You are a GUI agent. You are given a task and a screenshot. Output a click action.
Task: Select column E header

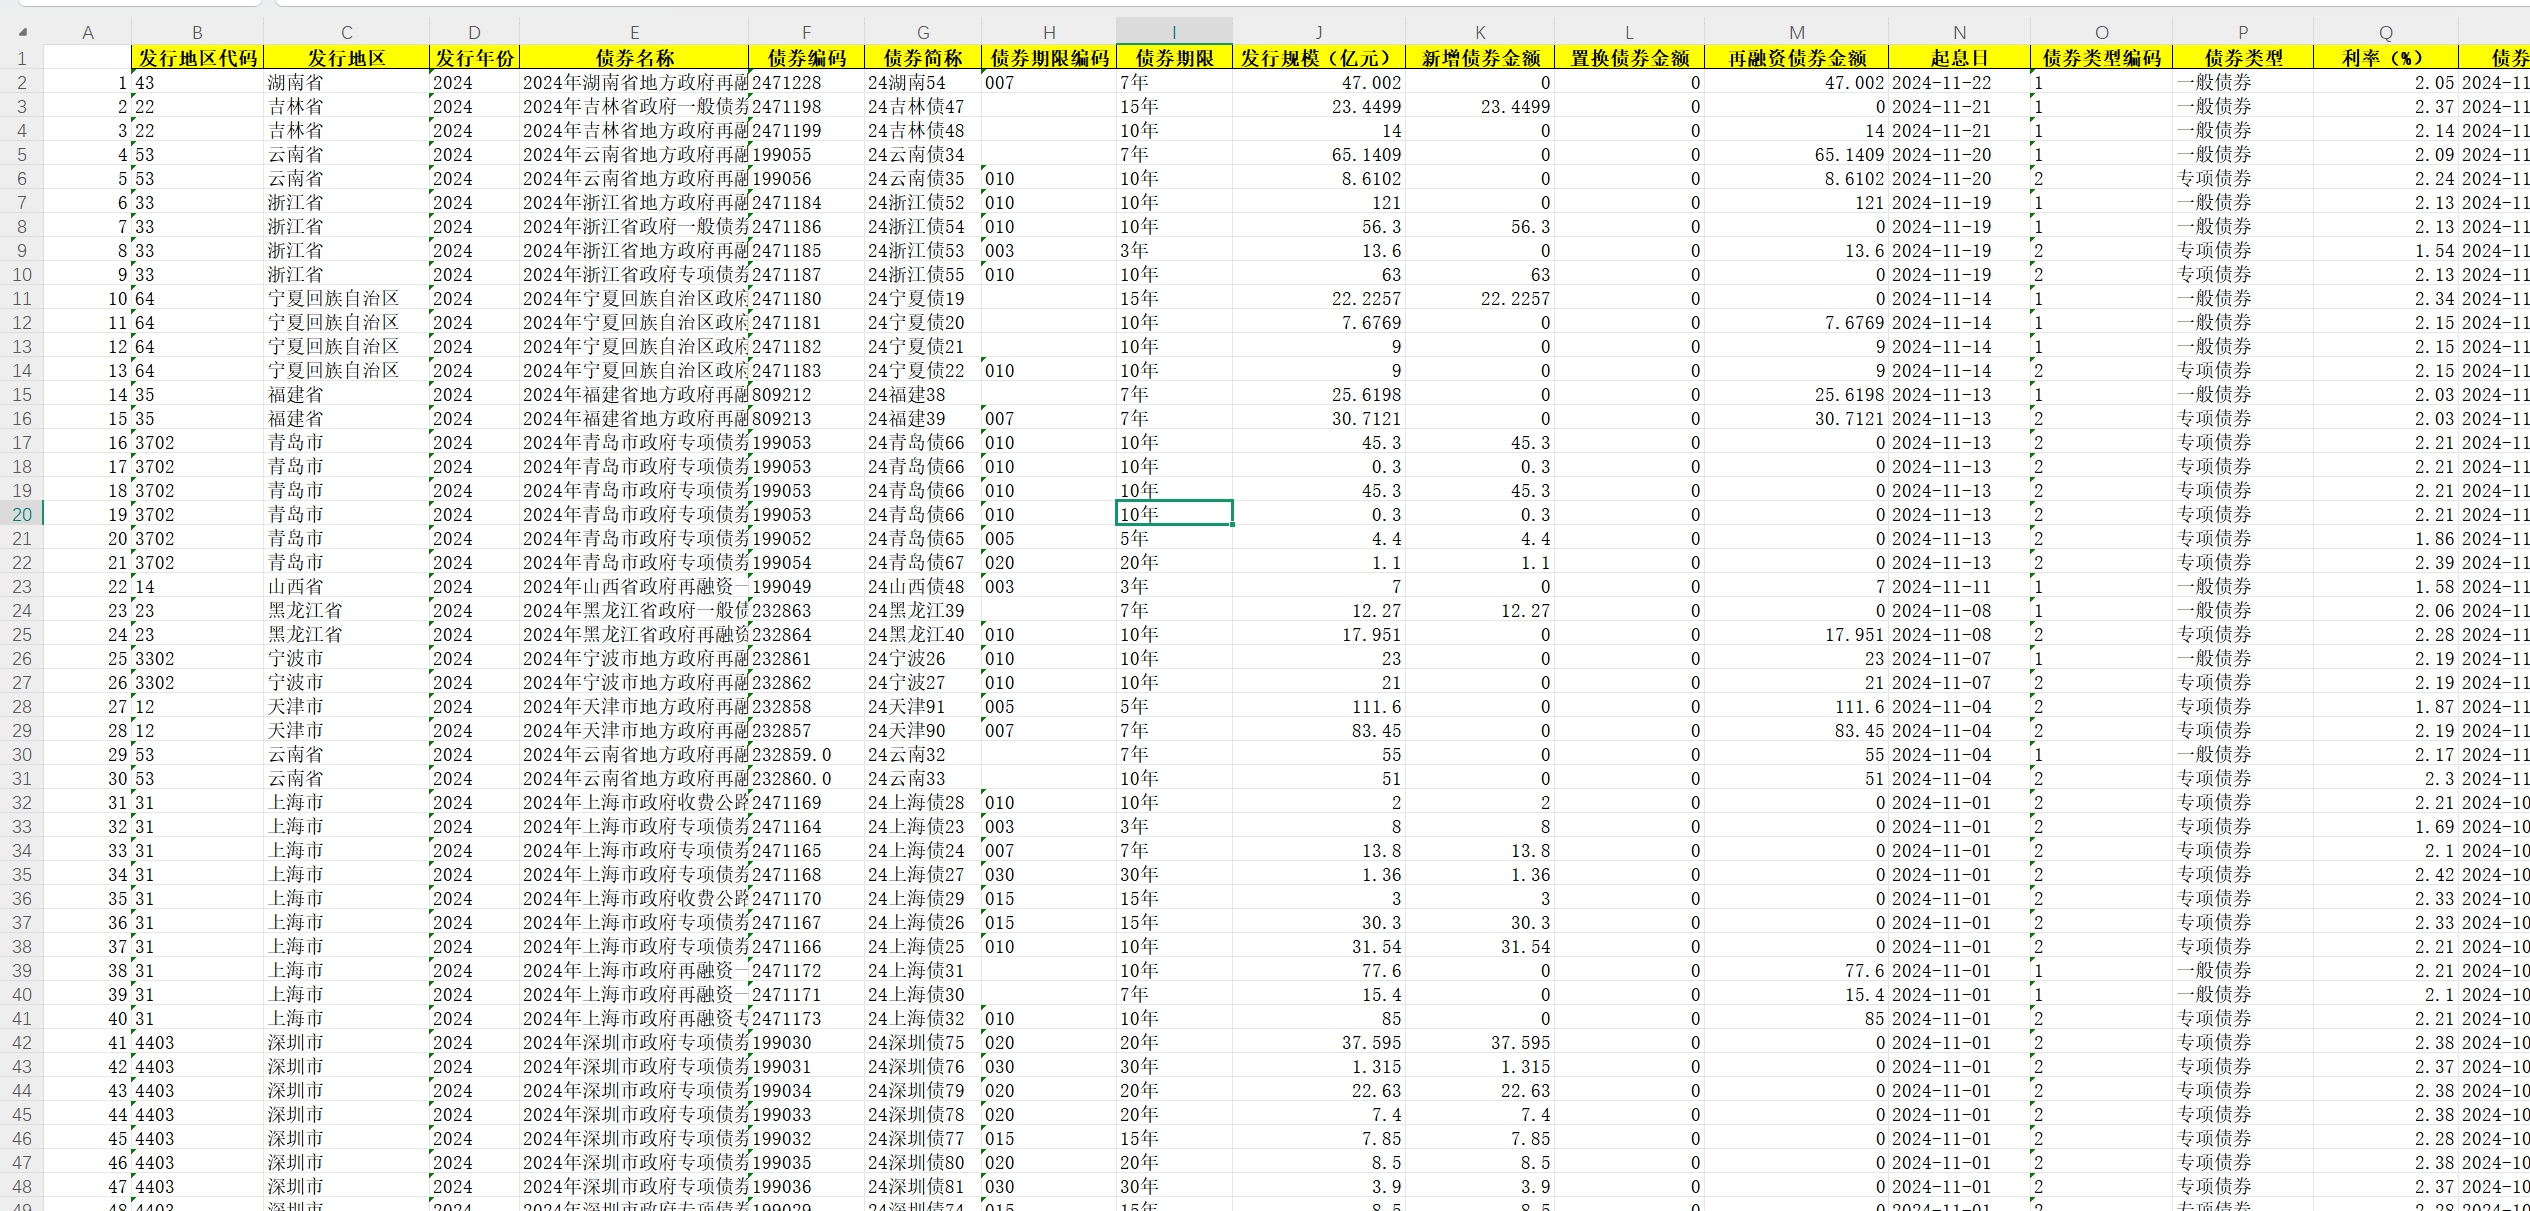coord(634,32)
